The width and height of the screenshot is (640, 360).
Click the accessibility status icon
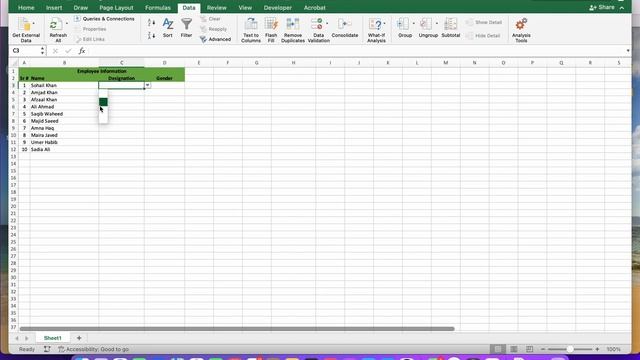tap(61, 349)
